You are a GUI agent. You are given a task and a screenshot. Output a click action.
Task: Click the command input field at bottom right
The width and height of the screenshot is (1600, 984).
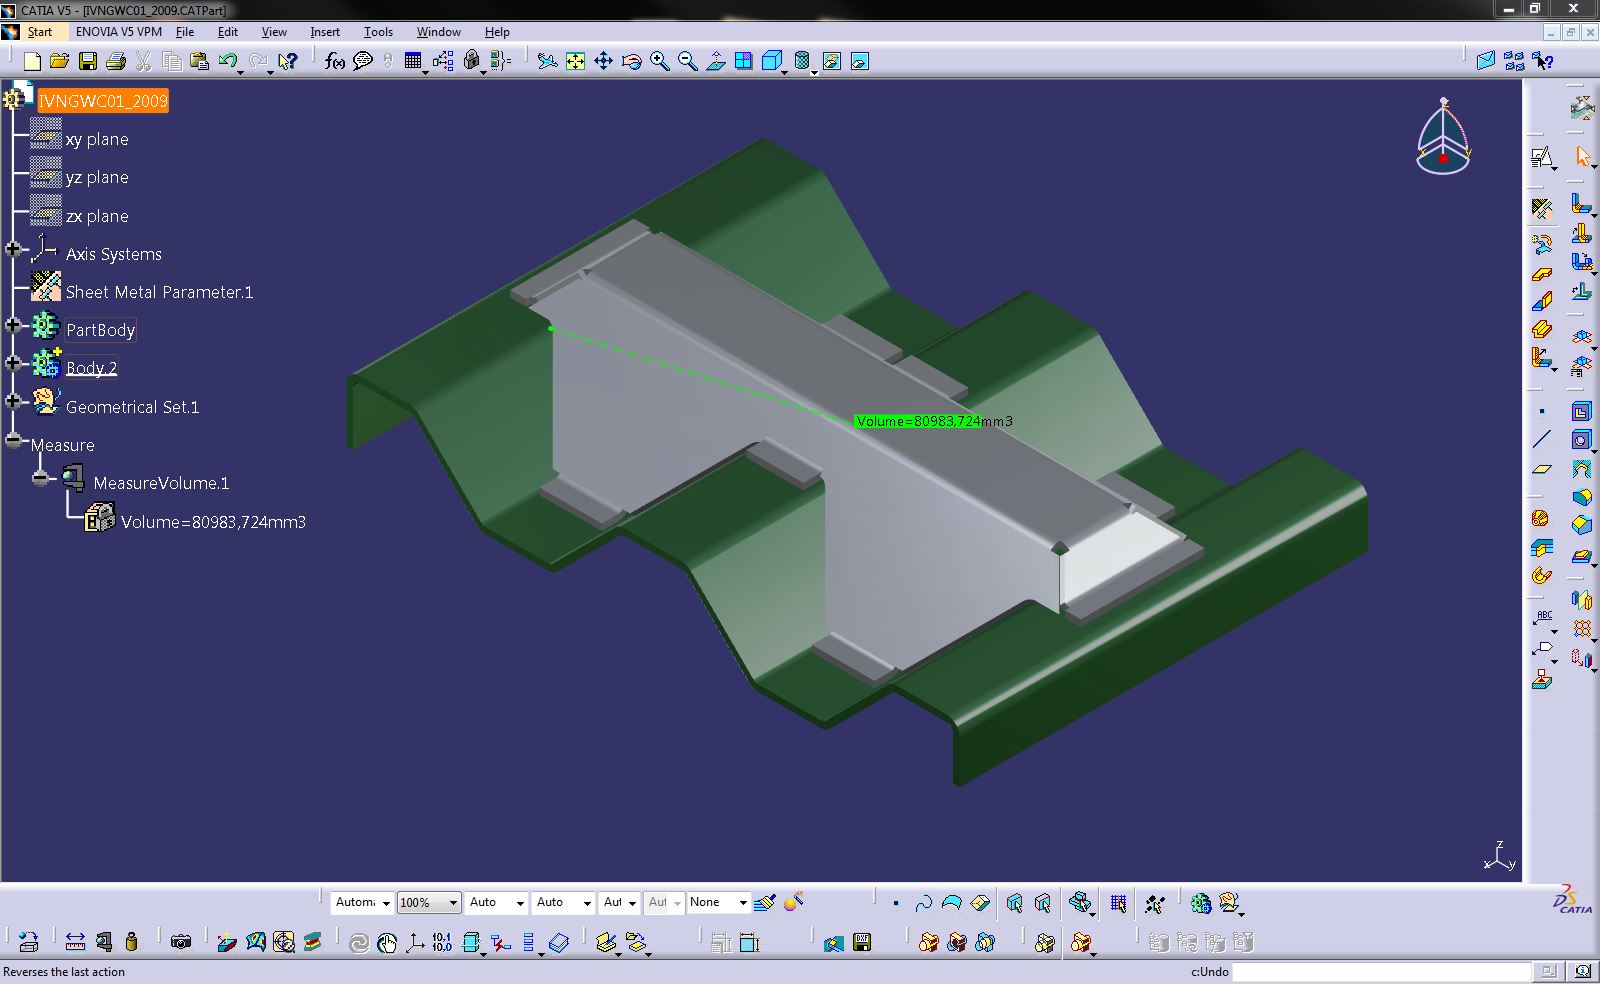click(1381, 971)
